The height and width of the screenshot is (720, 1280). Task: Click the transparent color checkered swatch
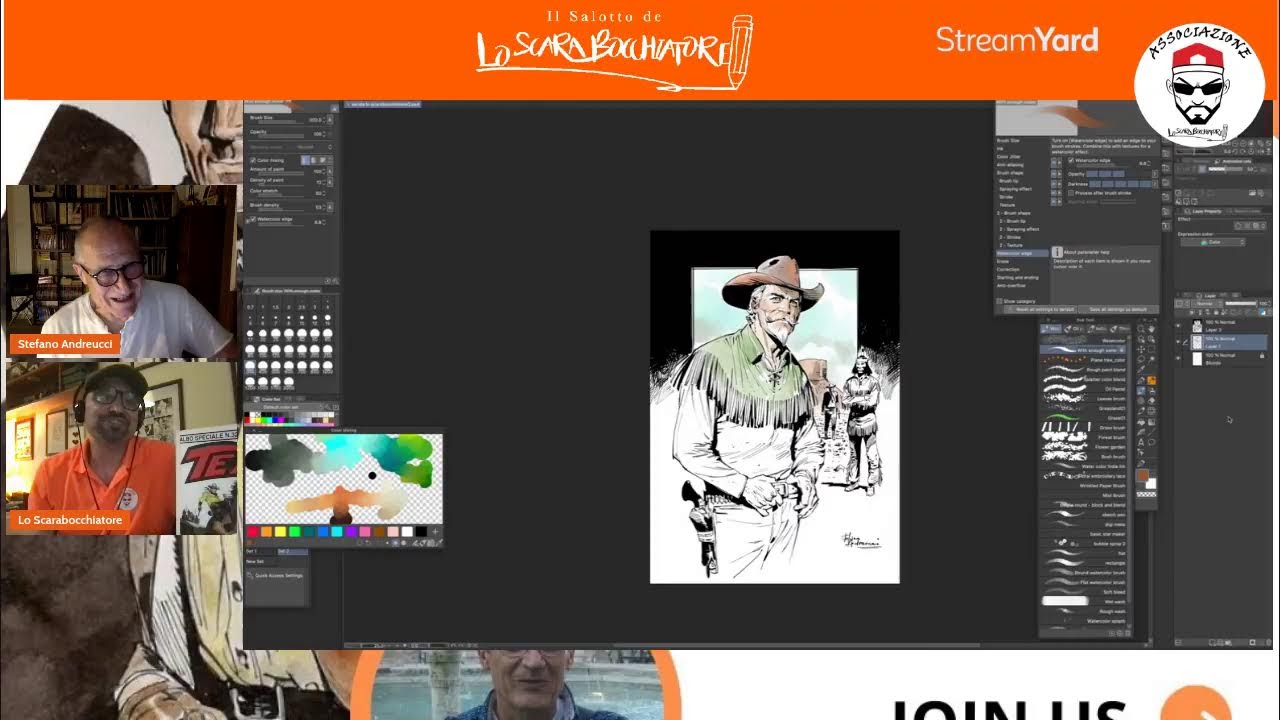coord(1147,494)
